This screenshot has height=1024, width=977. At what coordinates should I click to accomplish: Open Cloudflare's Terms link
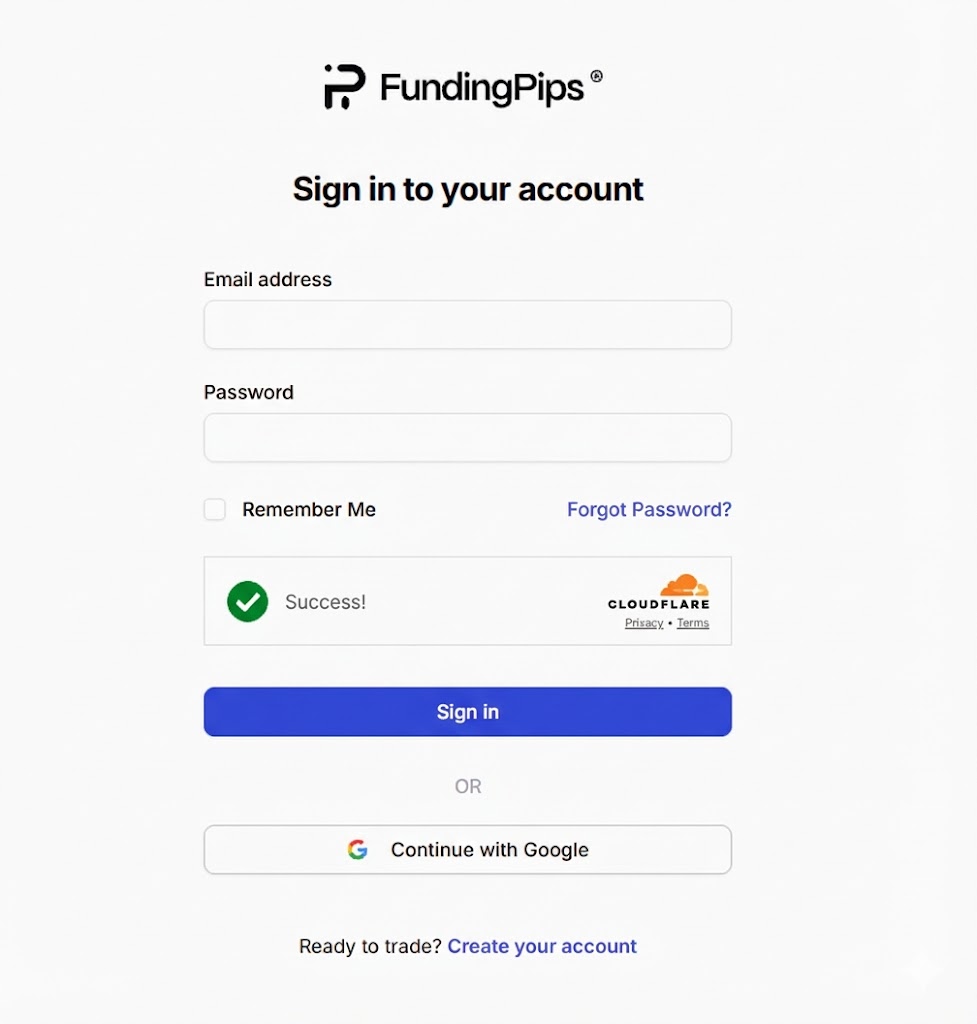pyautogui.click(x=692, y=622)
